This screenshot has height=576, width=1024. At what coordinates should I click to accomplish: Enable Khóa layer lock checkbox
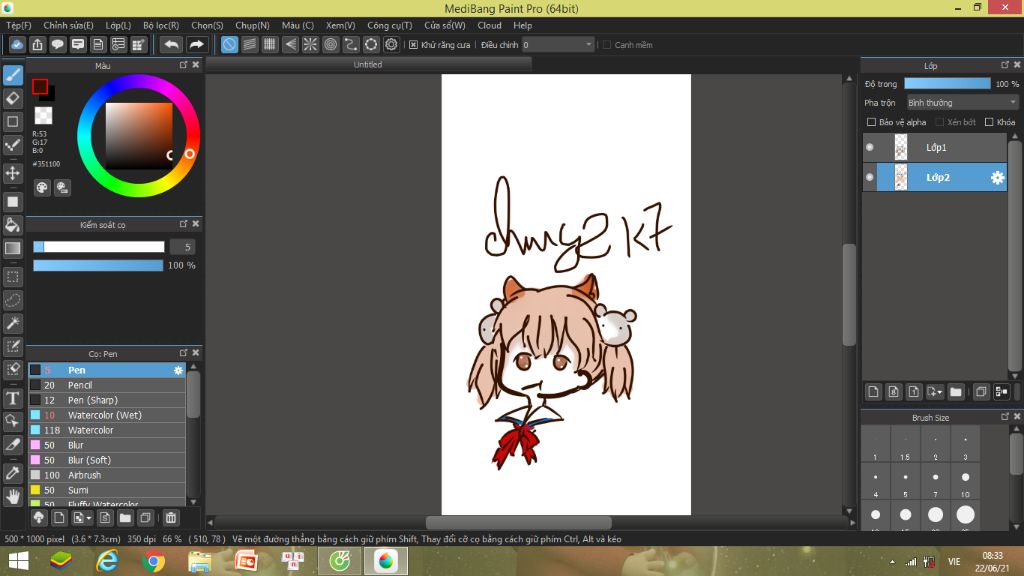click(989, 122)
